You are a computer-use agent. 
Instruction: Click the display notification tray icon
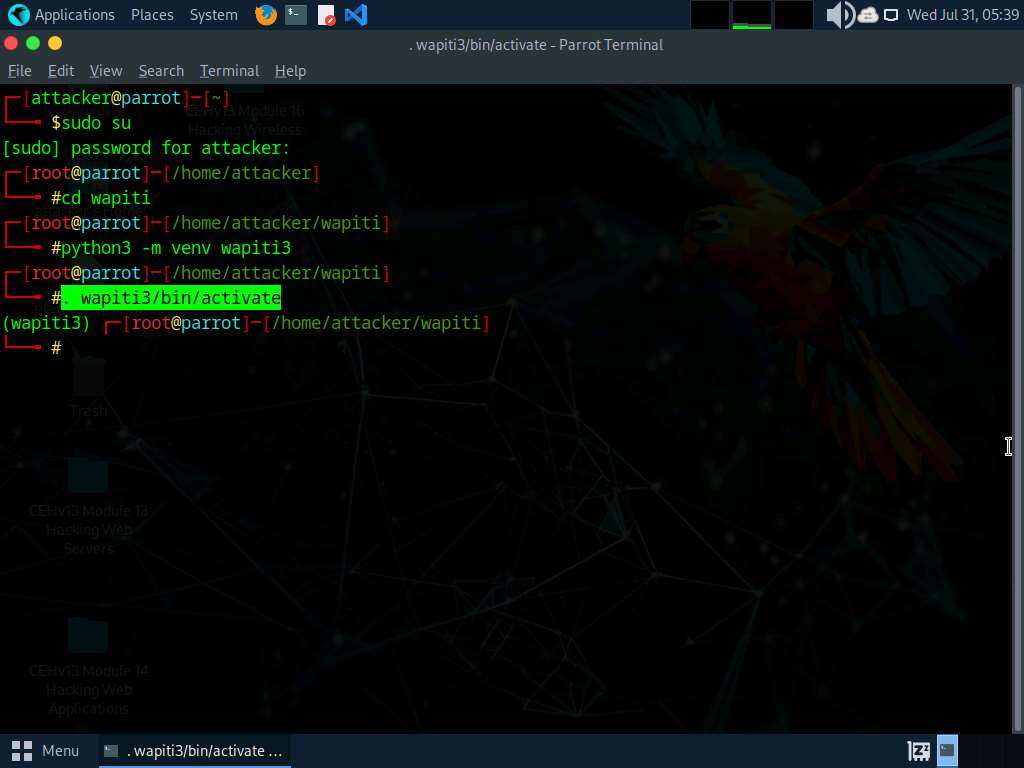tap(890, 15)
